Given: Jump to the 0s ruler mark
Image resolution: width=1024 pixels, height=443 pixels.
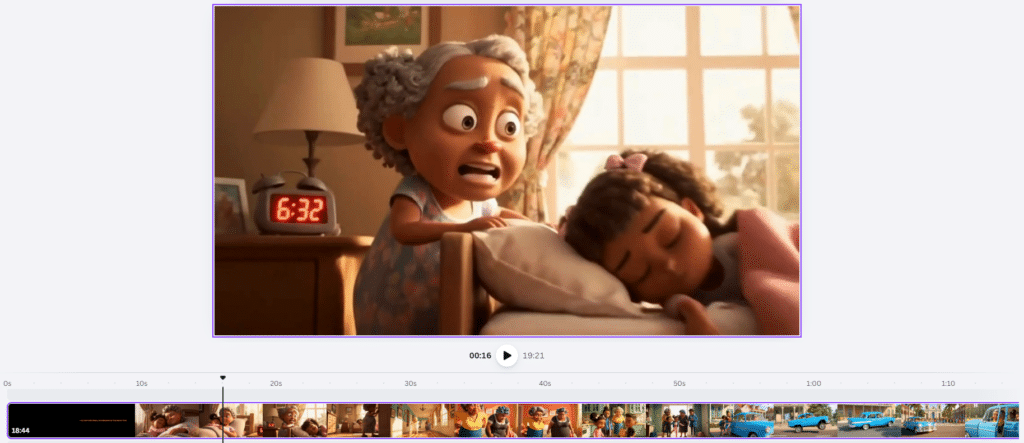Looking at the screenshot, I should pos(8,384).
